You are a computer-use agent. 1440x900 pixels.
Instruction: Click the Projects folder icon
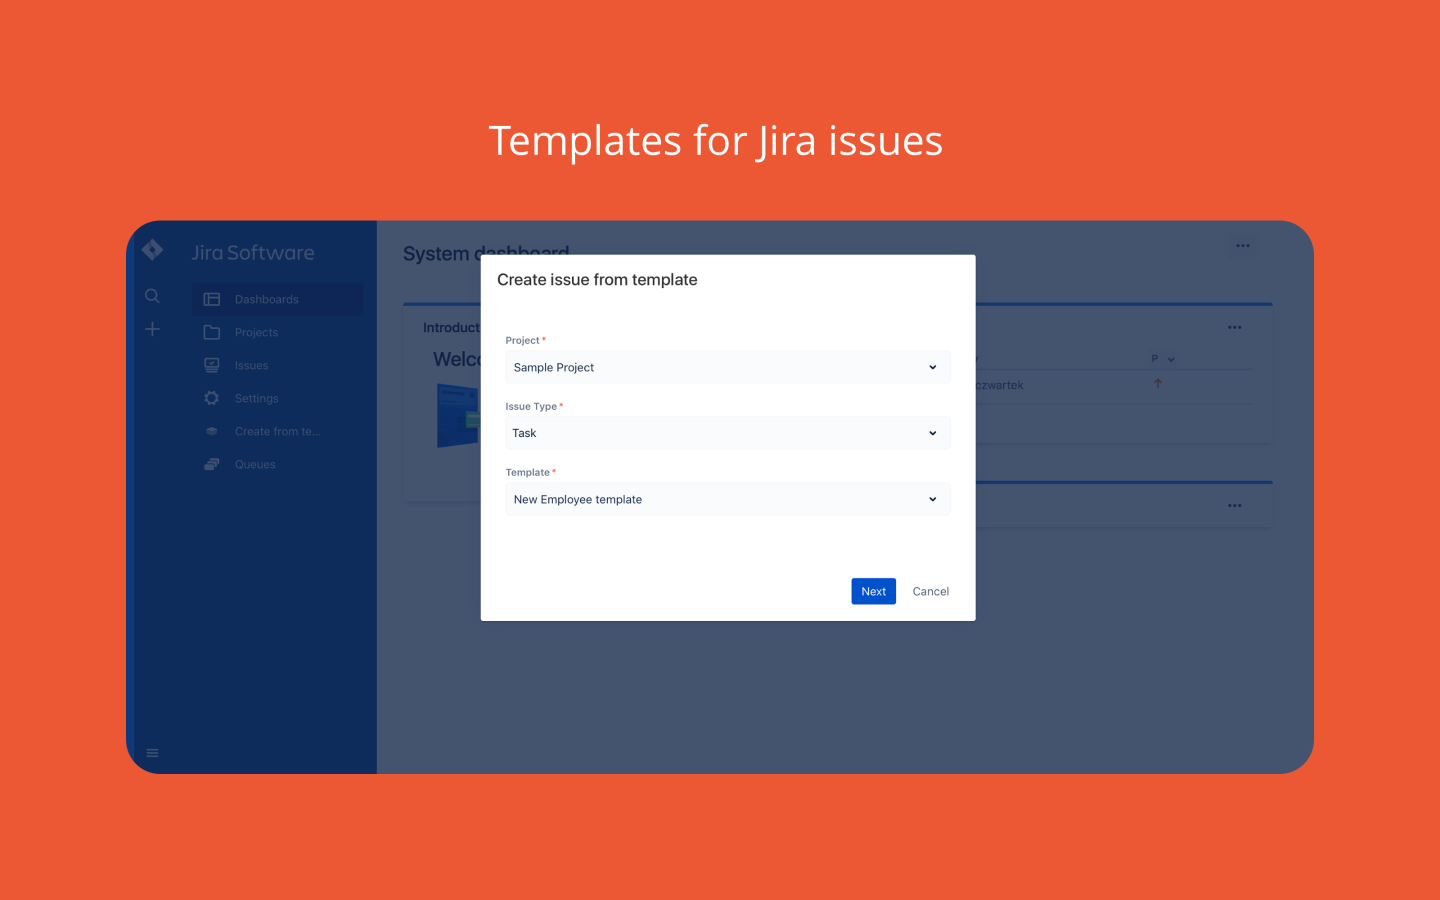point(212,332)
